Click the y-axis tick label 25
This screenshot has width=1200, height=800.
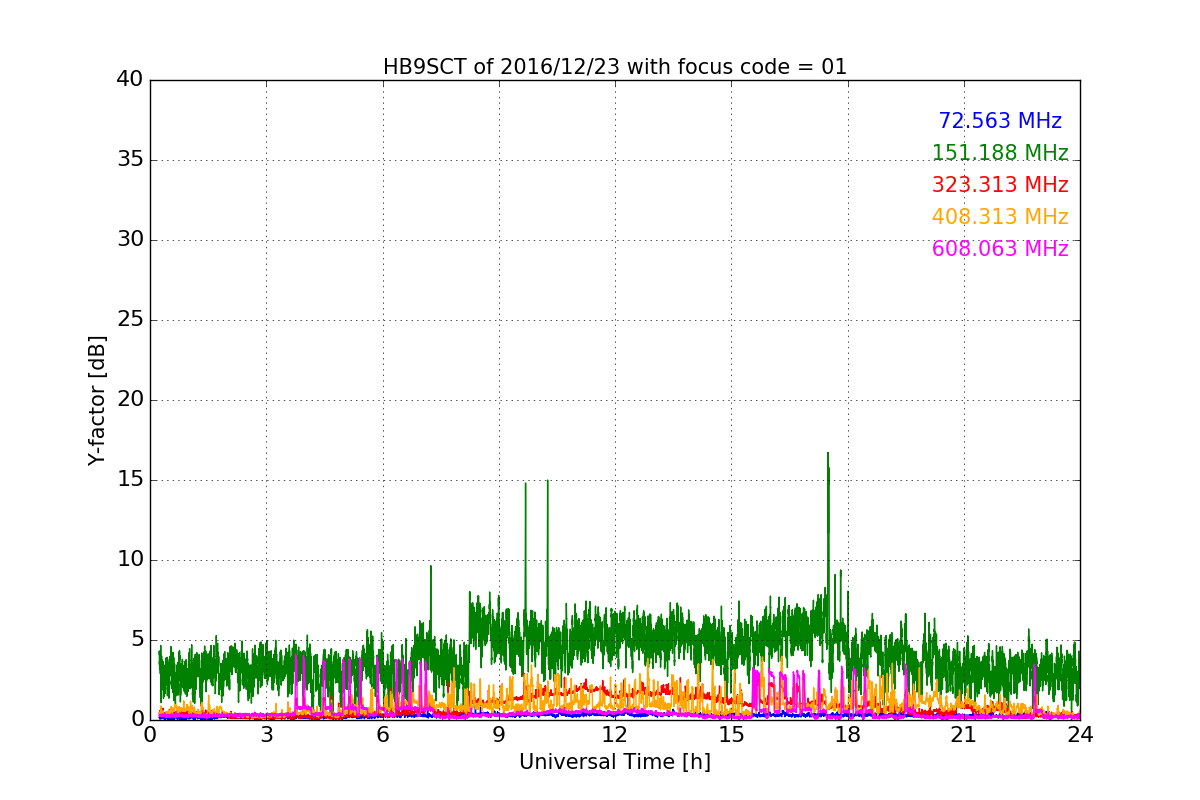click(x=130, y=320)
